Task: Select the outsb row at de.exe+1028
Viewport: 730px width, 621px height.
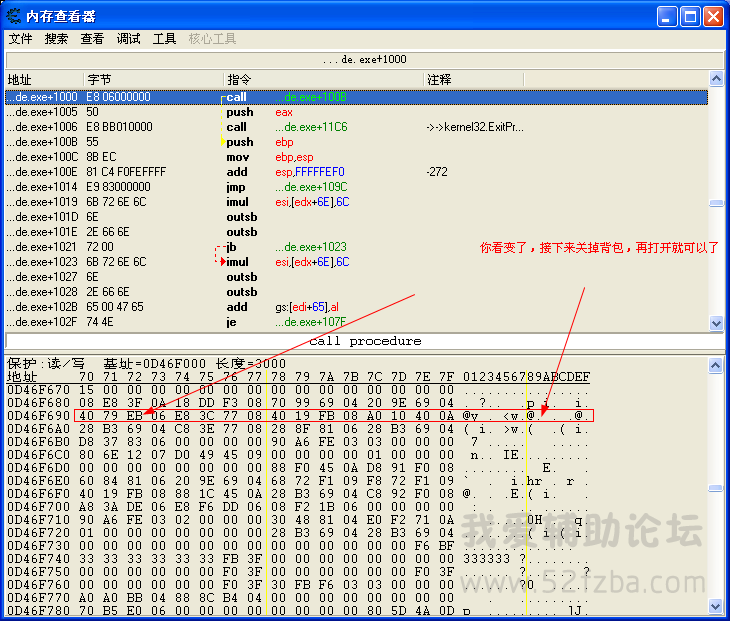Action: pyautogui.click(x=357, y=292)
